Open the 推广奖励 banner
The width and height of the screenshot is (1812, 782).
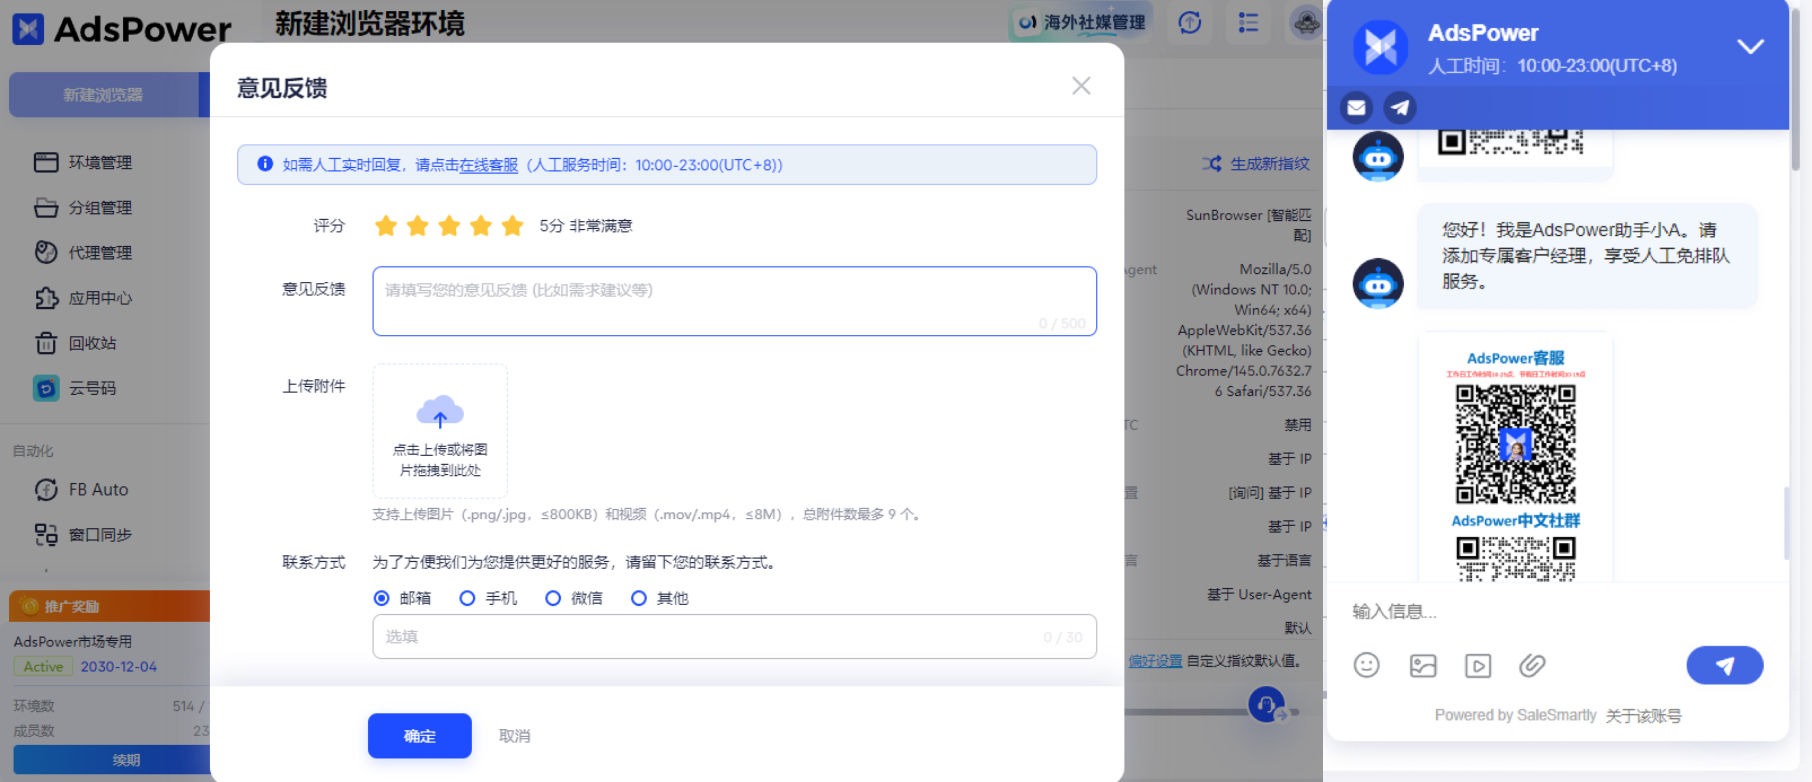click(110, 606)
